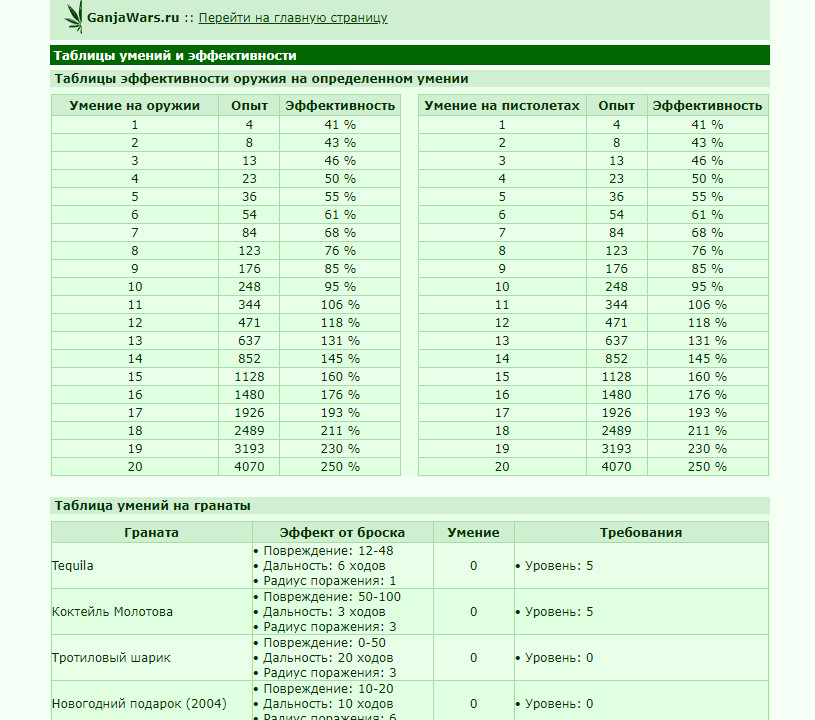Click 'Уровень: 5' in the Tequila row

(x=559, y=566)
